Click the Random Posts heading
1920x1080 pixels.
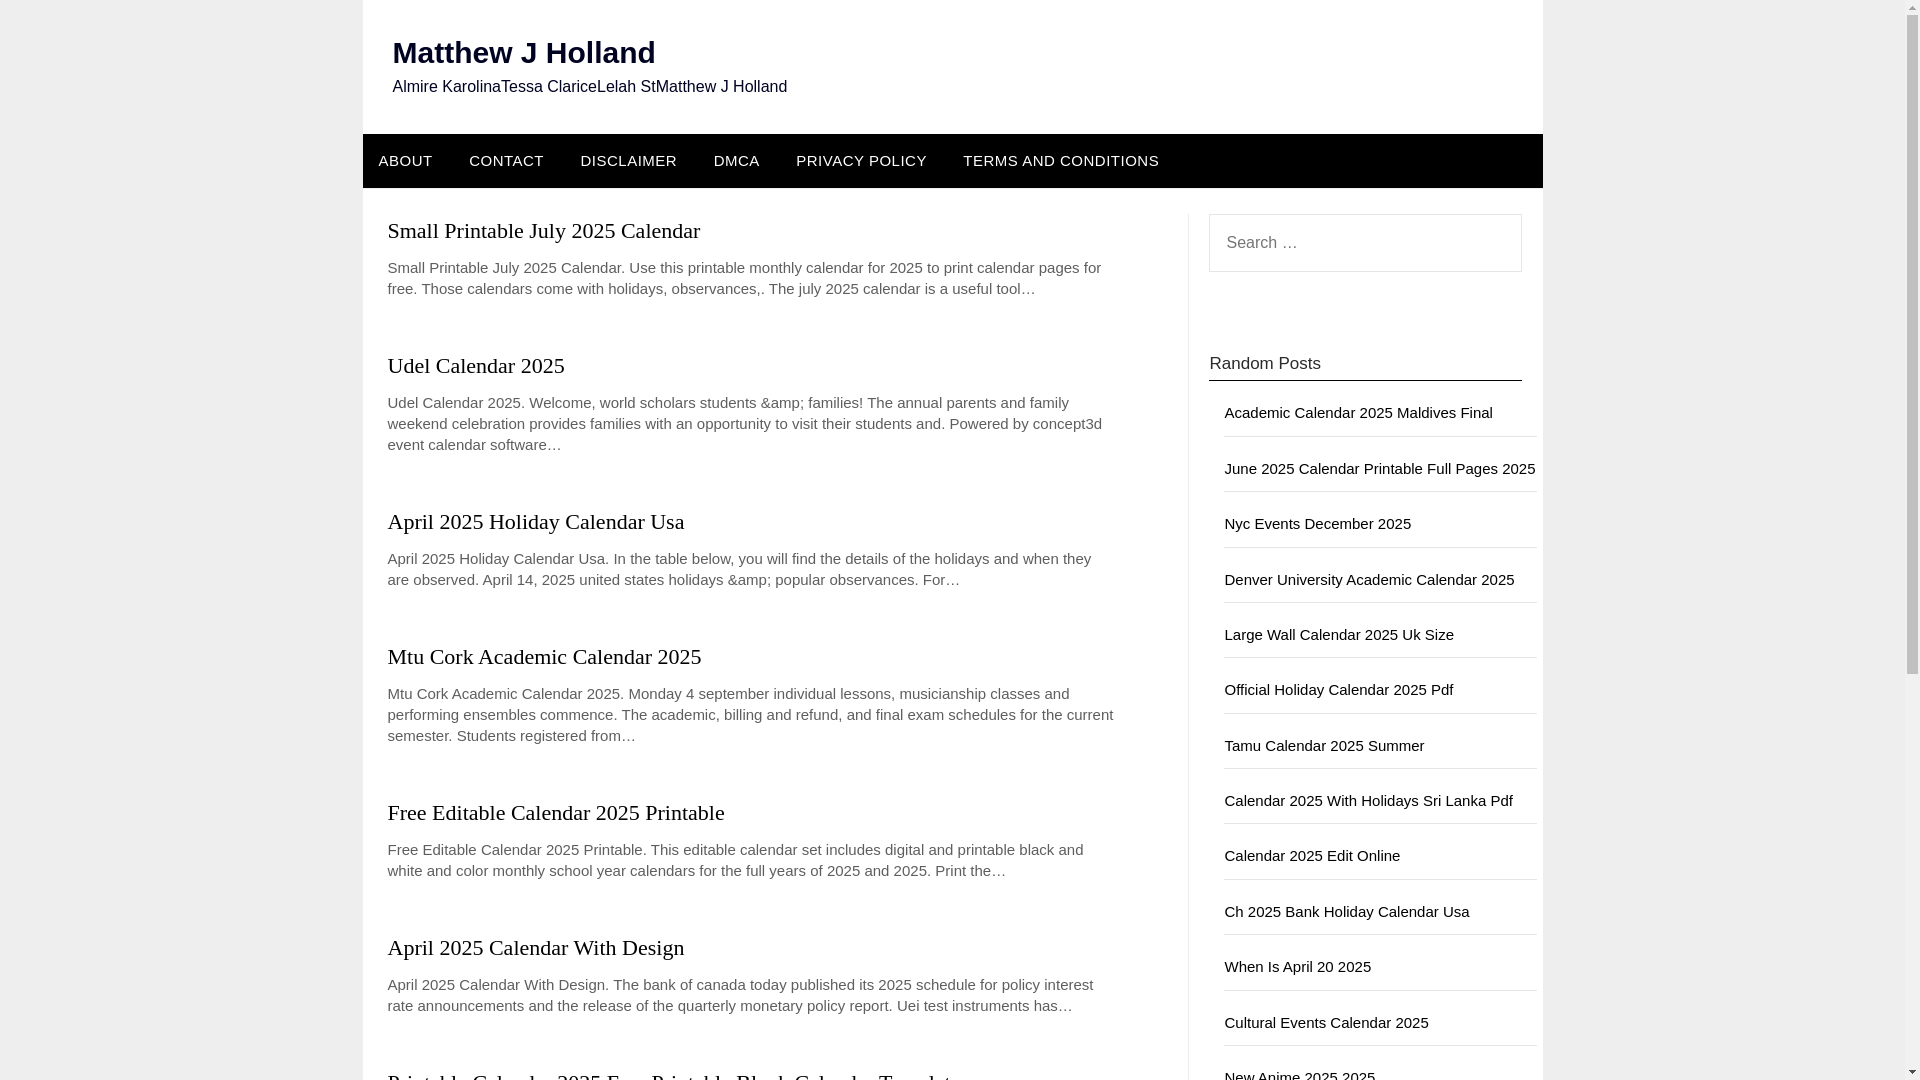click(x=1265, y=364)
